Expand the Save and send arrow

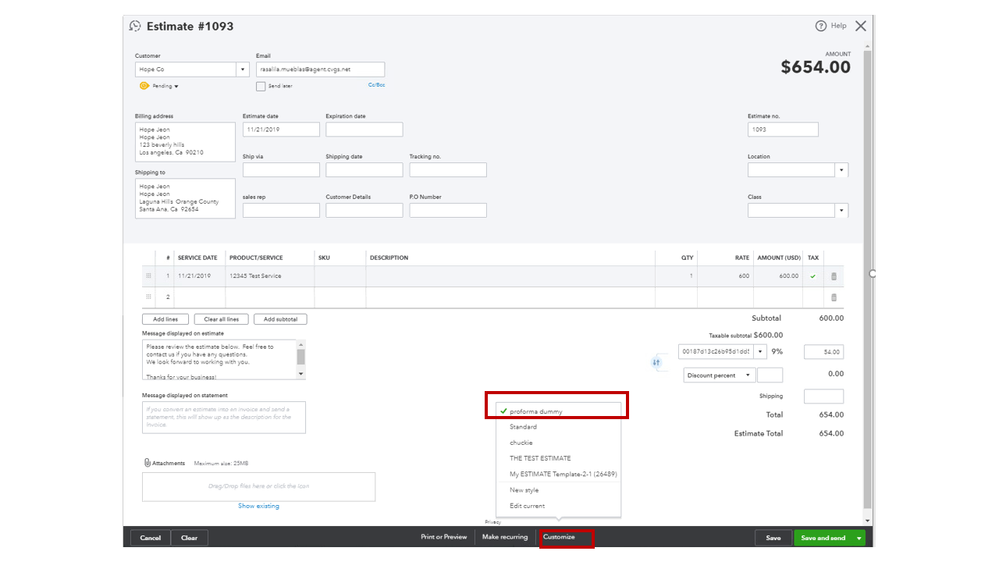tap(858, 538)
